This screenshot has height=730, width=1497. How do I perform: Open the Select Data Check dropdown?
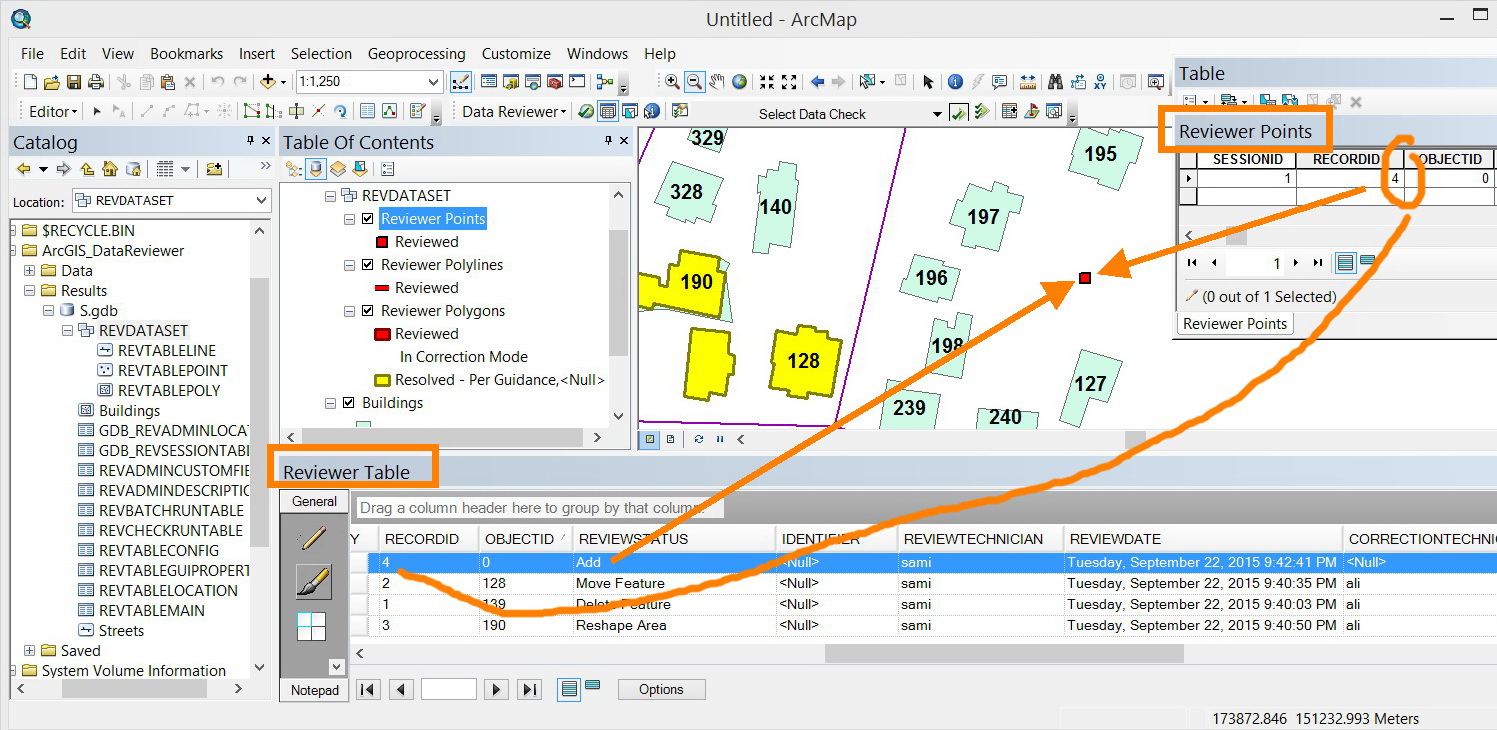click(x=937, y=114)
